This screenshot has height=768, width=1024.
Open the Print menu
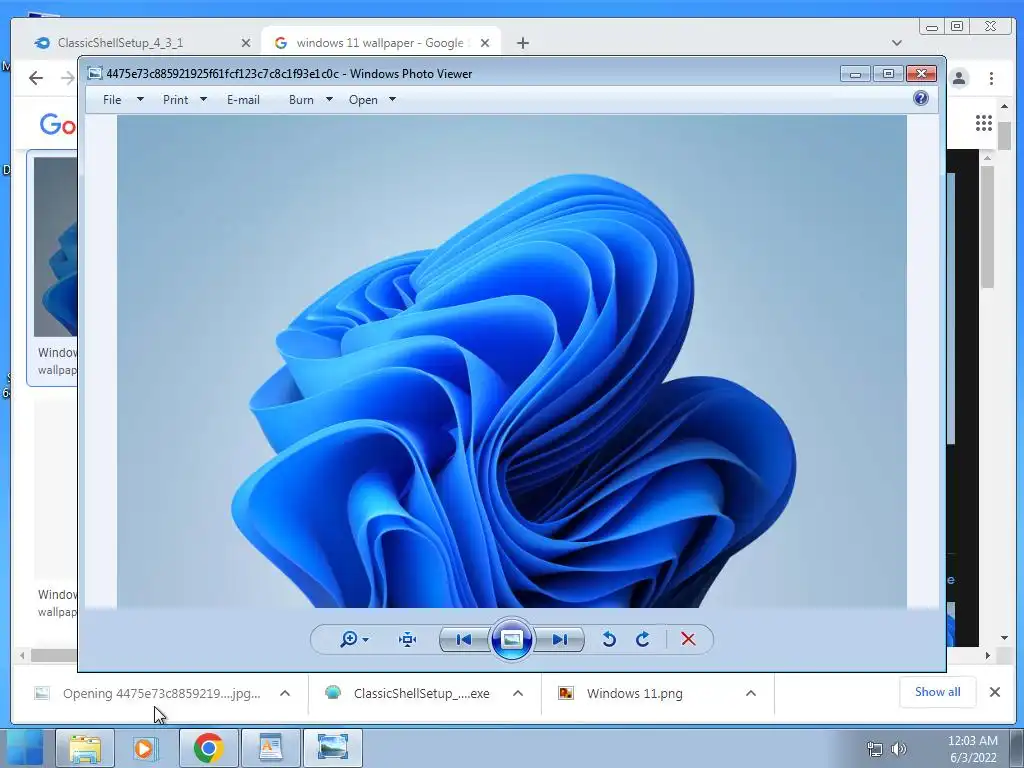(175, 100)
